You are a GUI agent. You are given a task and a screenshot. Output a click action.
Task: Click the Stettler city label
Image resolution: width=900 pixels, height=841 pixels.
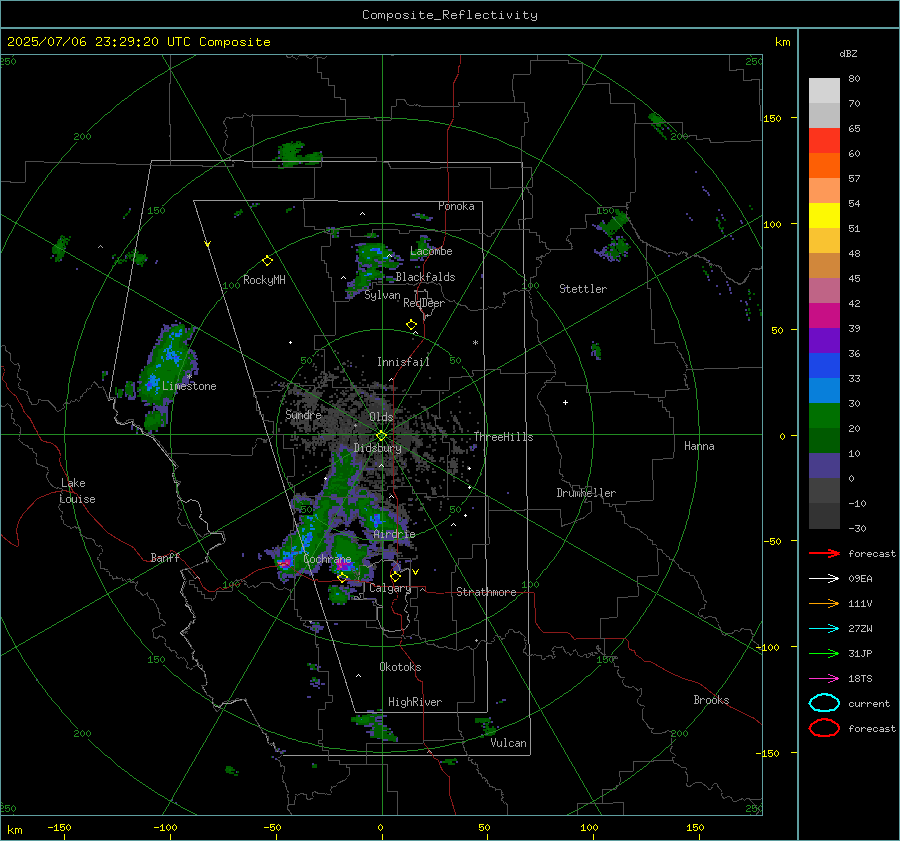(x=583, y=289)
